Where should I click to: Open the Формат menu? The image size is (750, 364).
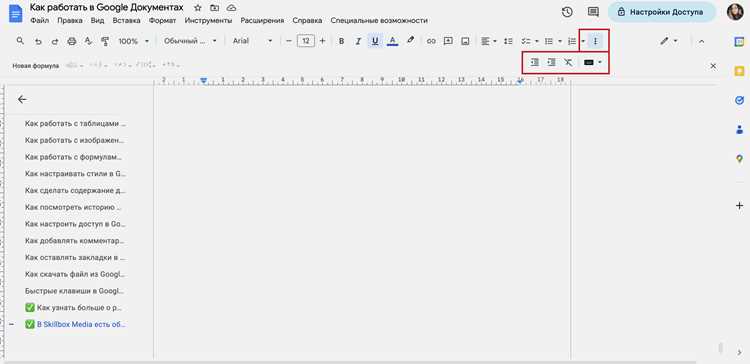pyautogui.click(x=162, y=21)
